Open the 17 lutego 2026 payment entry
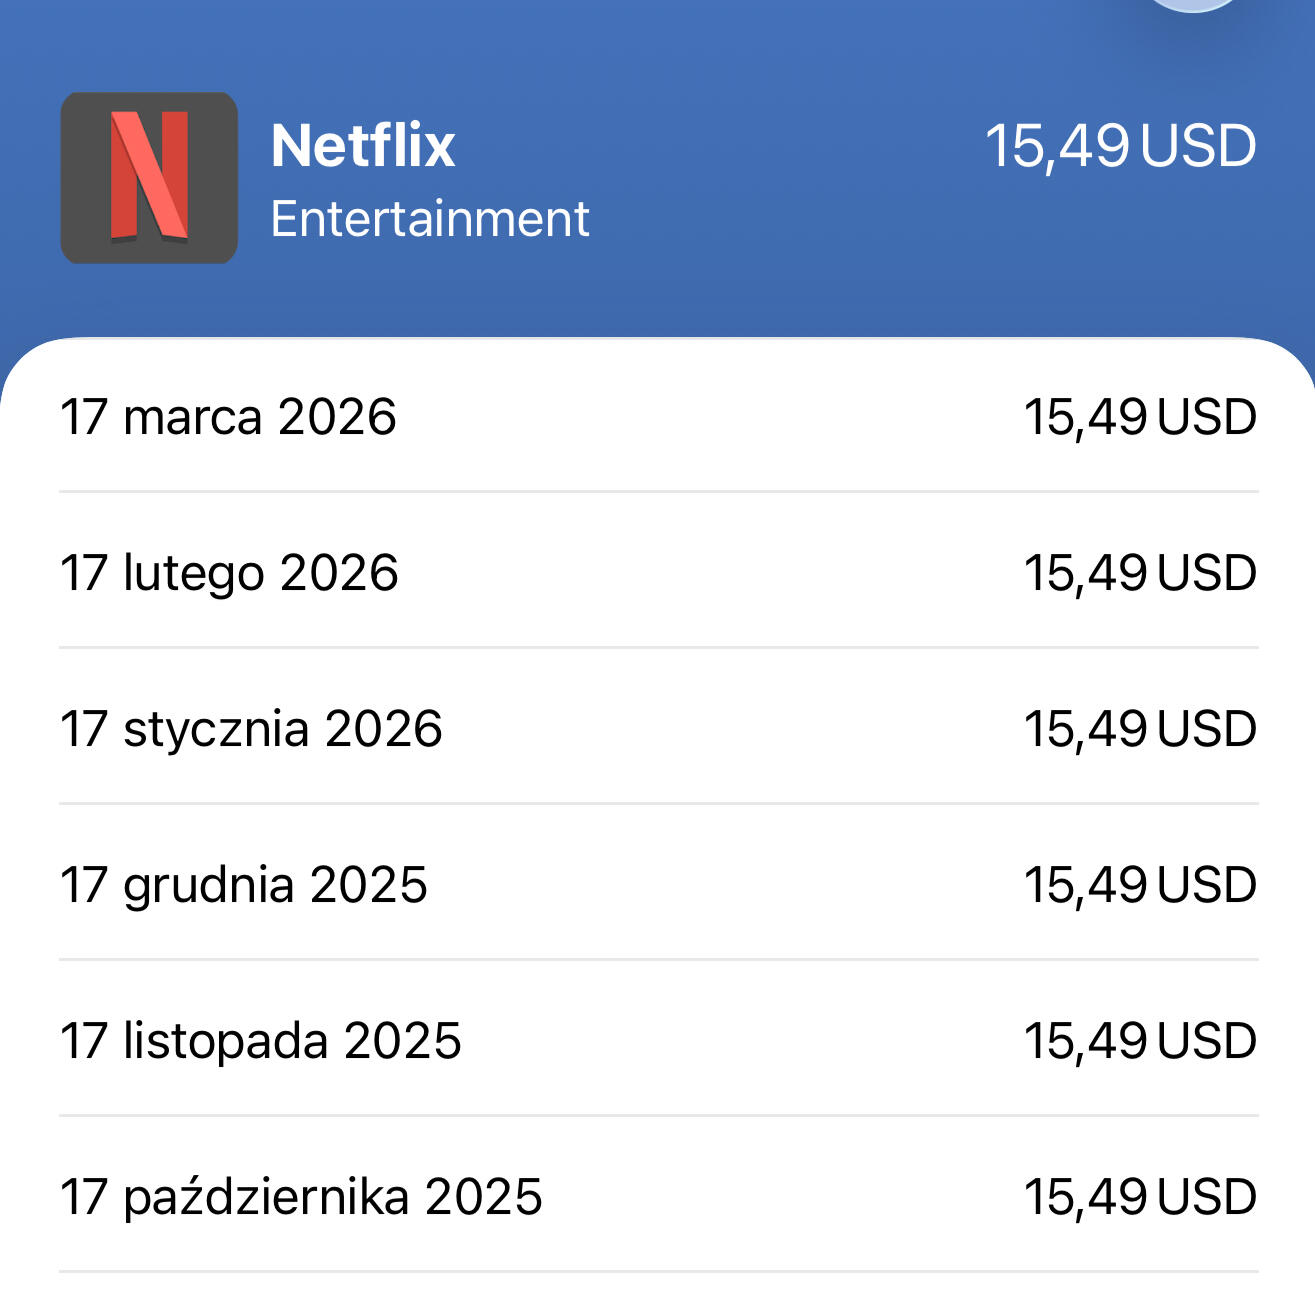The image size is (1315, 1315). click(229, 573)
